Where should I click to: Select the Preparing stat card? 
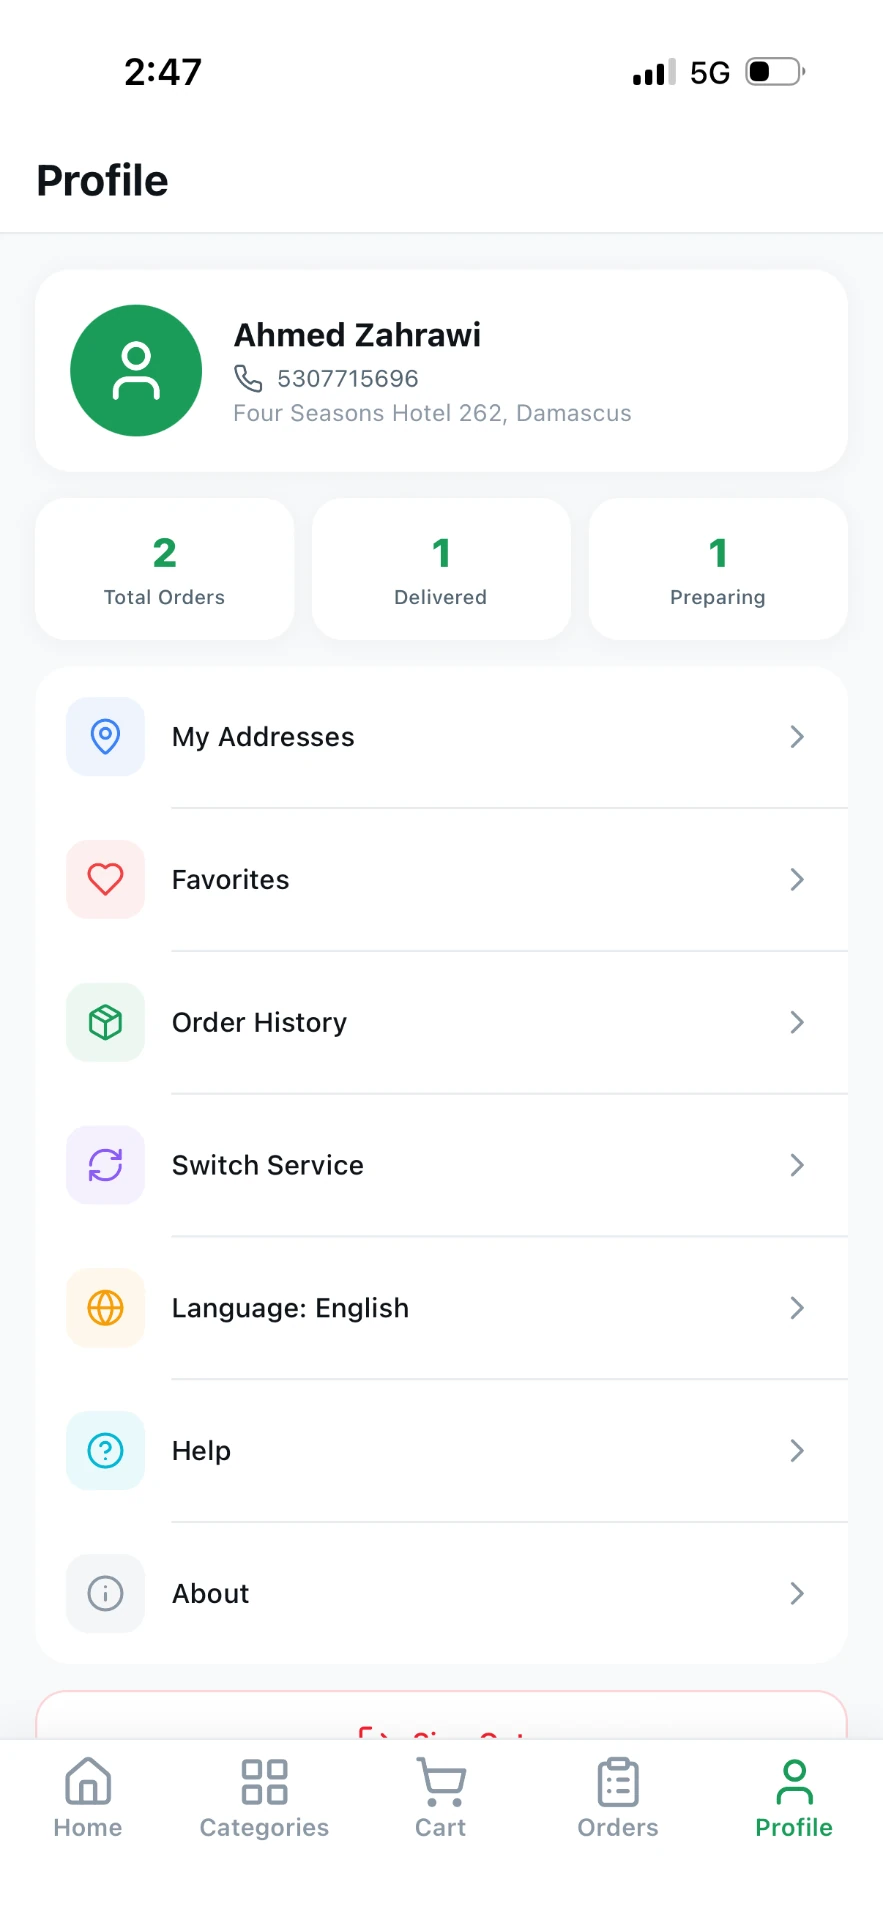pos(718,569)
